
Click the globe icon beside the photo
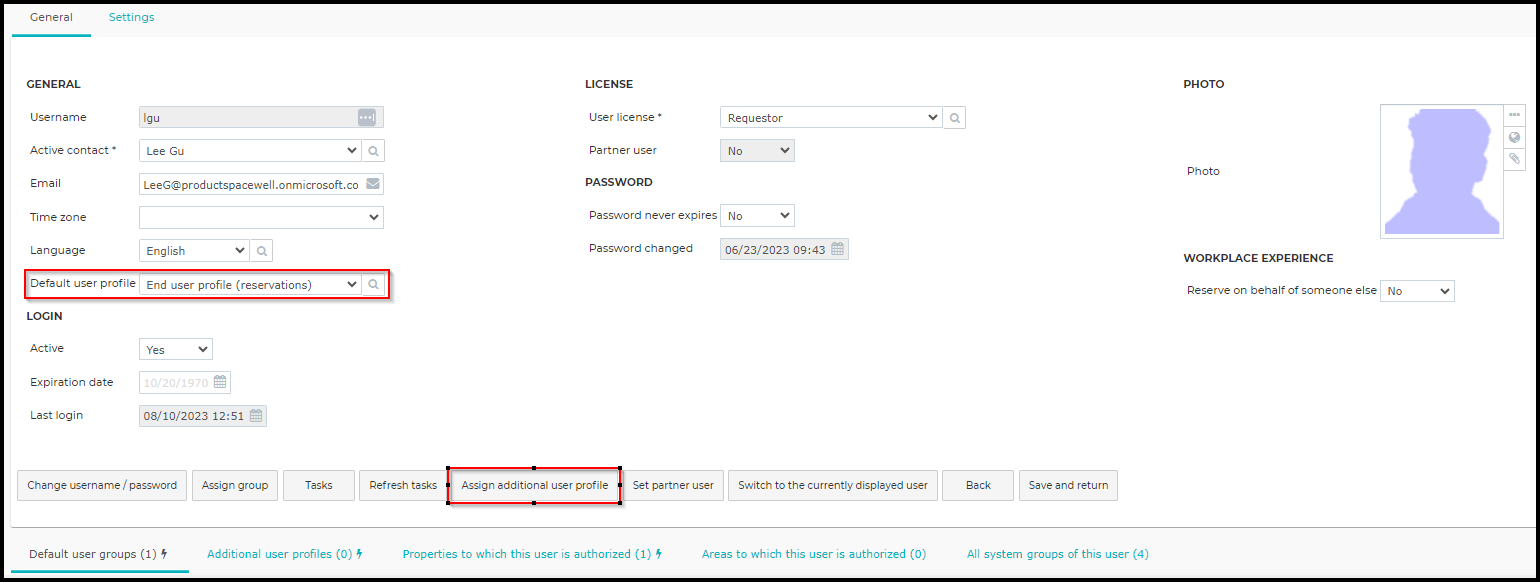(x=1514, y=137)
